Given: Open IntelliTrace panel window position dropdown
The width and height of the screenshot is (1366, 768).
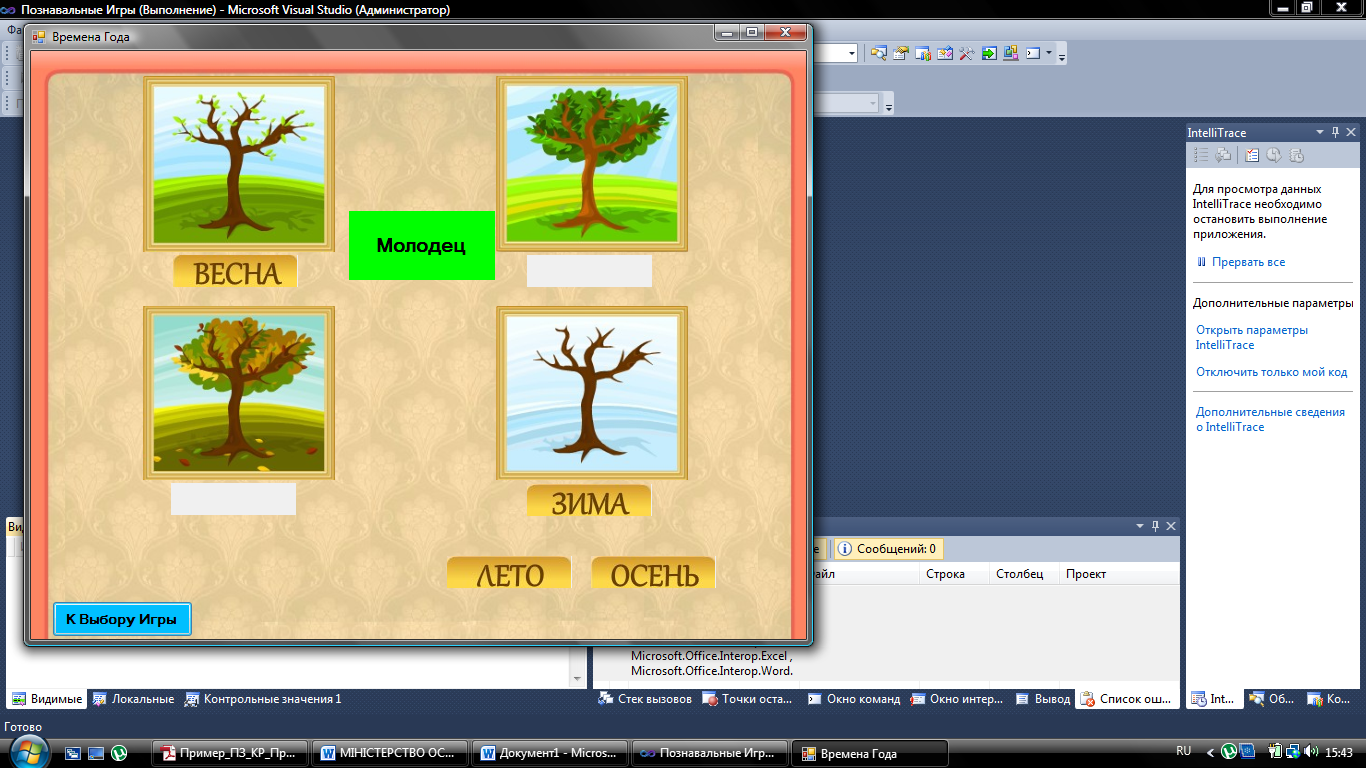Looking at the screenshot, I should tap(1320, 132).
